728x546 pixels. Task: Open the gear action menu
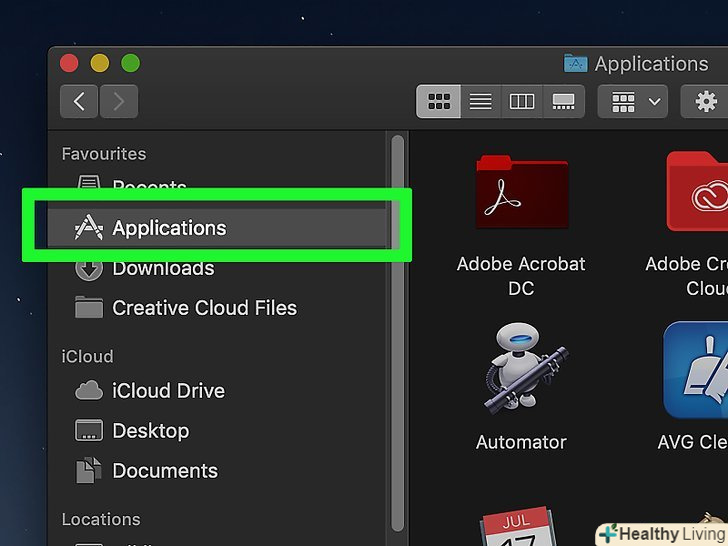pos(705,101)
